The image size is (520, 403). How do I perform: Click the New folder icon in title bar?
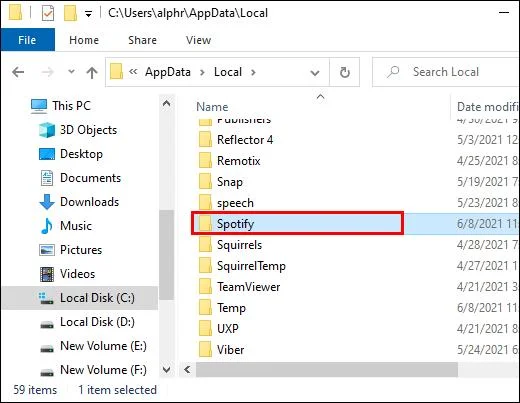[x=70, y=13]
